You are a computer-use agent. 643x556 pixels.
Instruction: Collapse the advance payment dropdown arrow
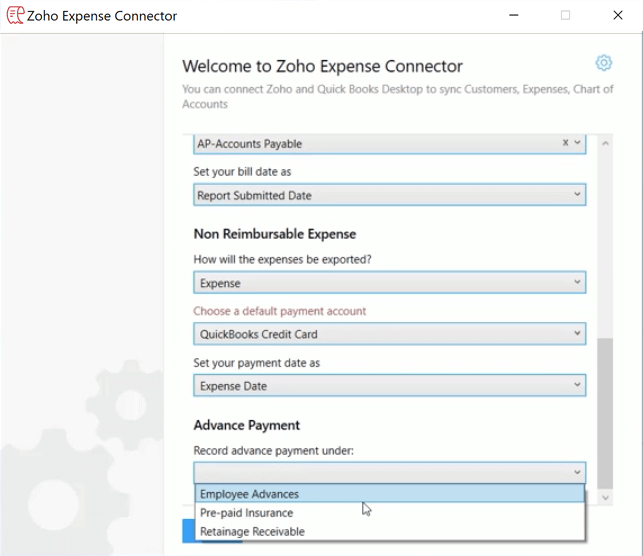pos(577,472)
